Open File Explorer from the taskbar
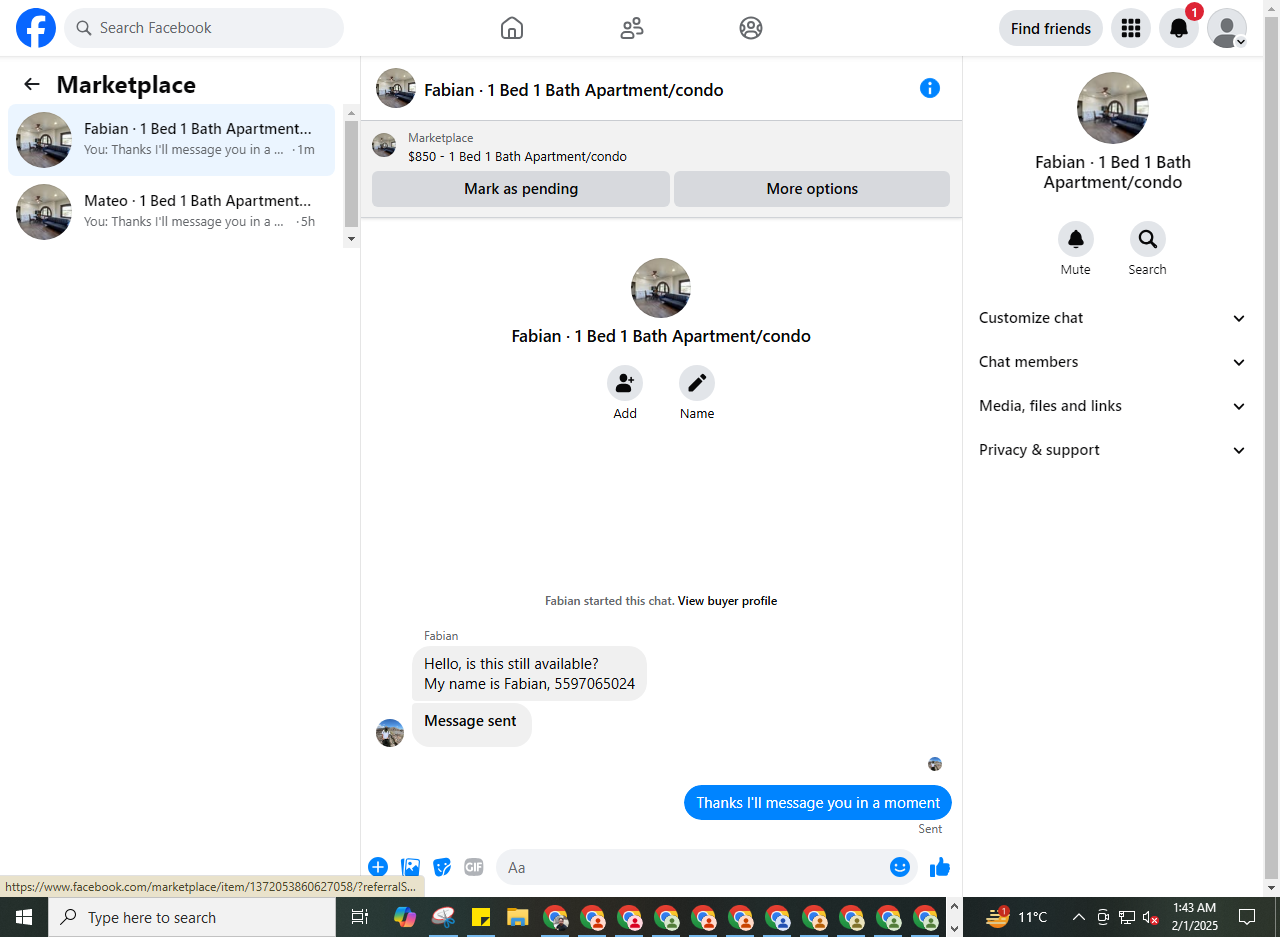This screenshot has width=1280, height=937. (x=517, y=917)
